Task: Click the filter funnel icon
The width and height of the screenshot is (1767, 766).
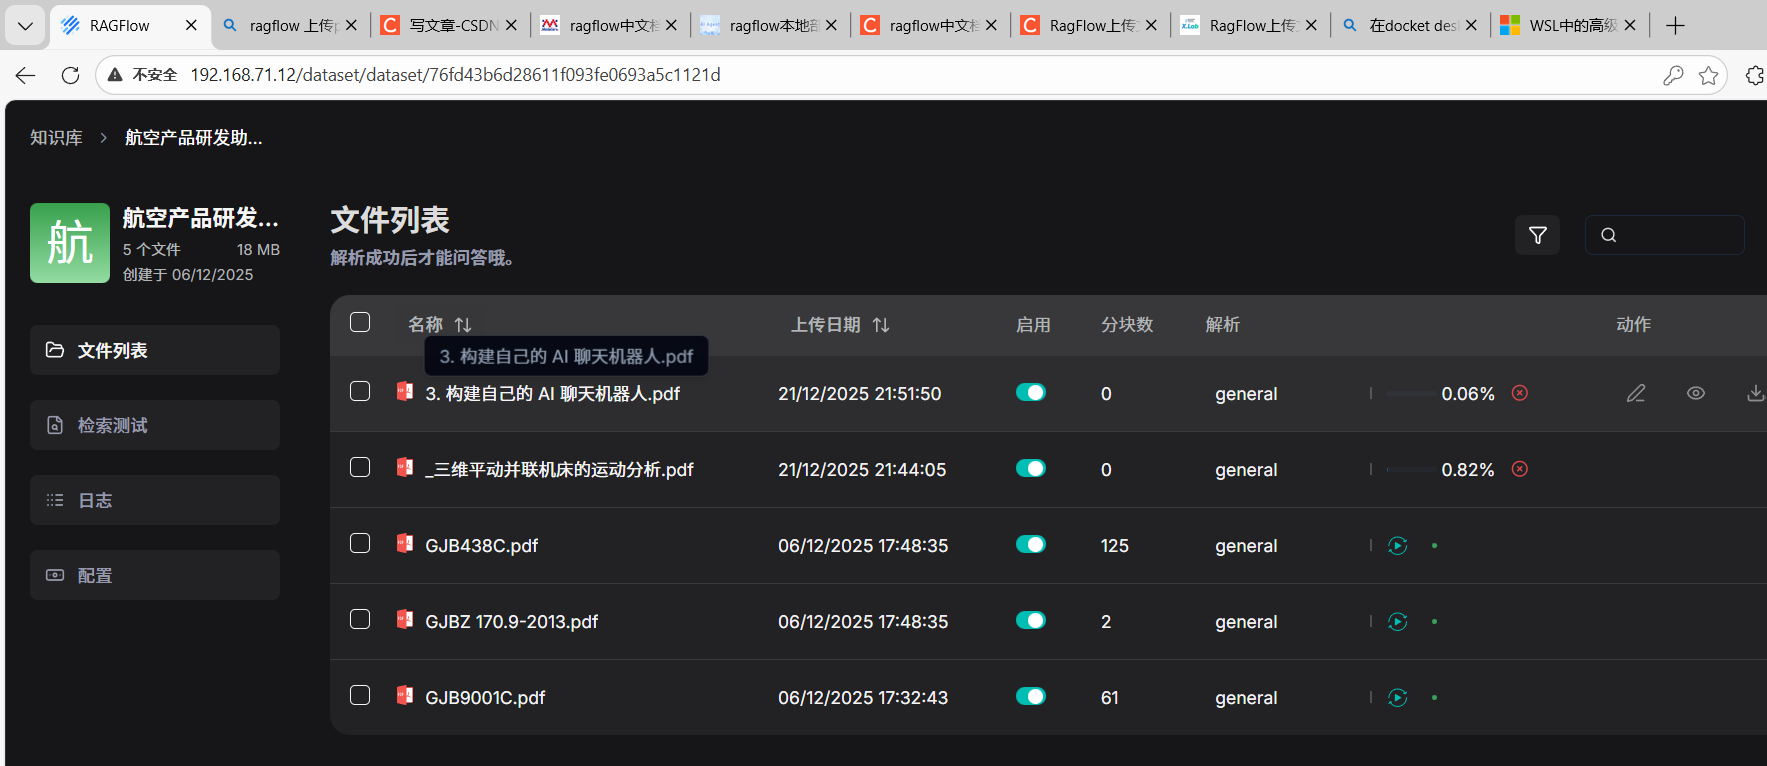Action: pyautogui.click(x=1537, y=235)
